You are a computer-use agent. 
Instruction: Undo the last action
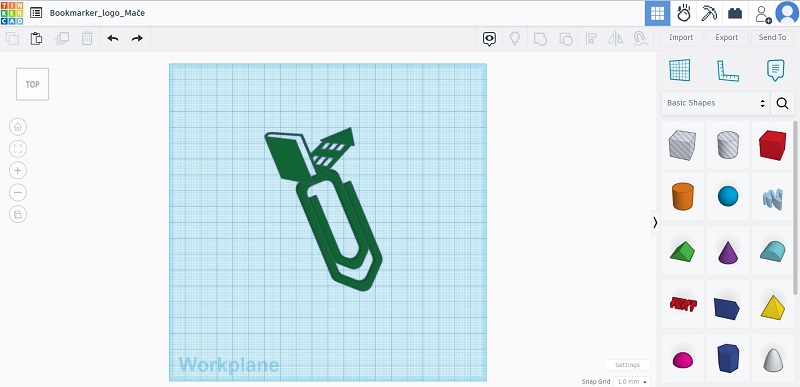[113, 38]
